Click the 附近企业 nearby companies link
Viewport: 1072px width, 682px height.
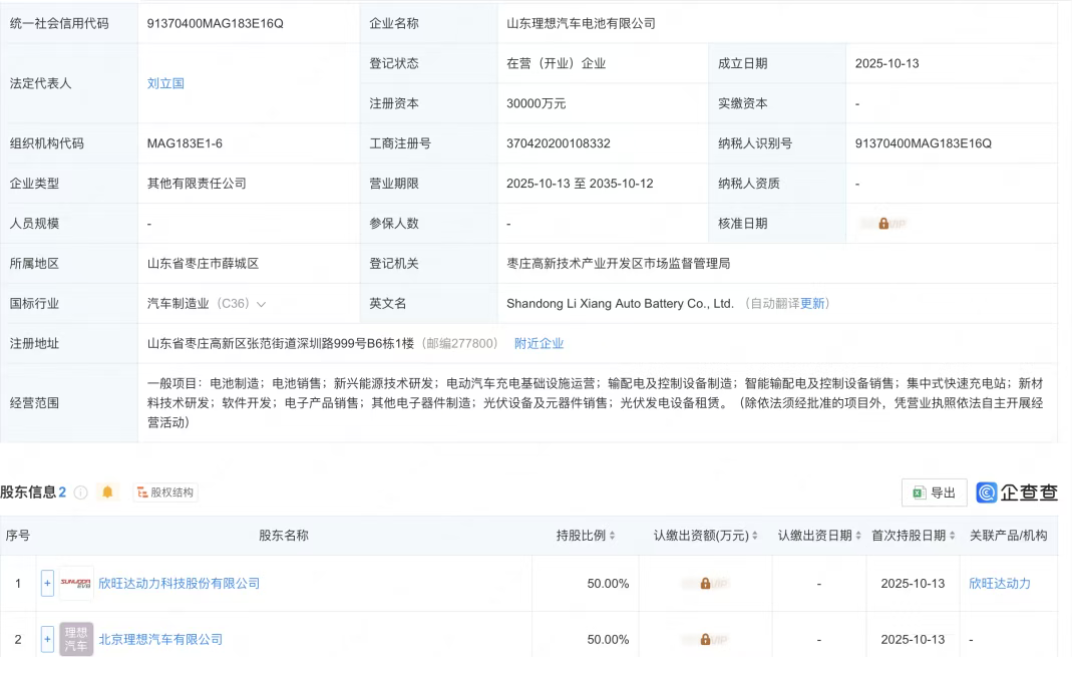[538, 342]
